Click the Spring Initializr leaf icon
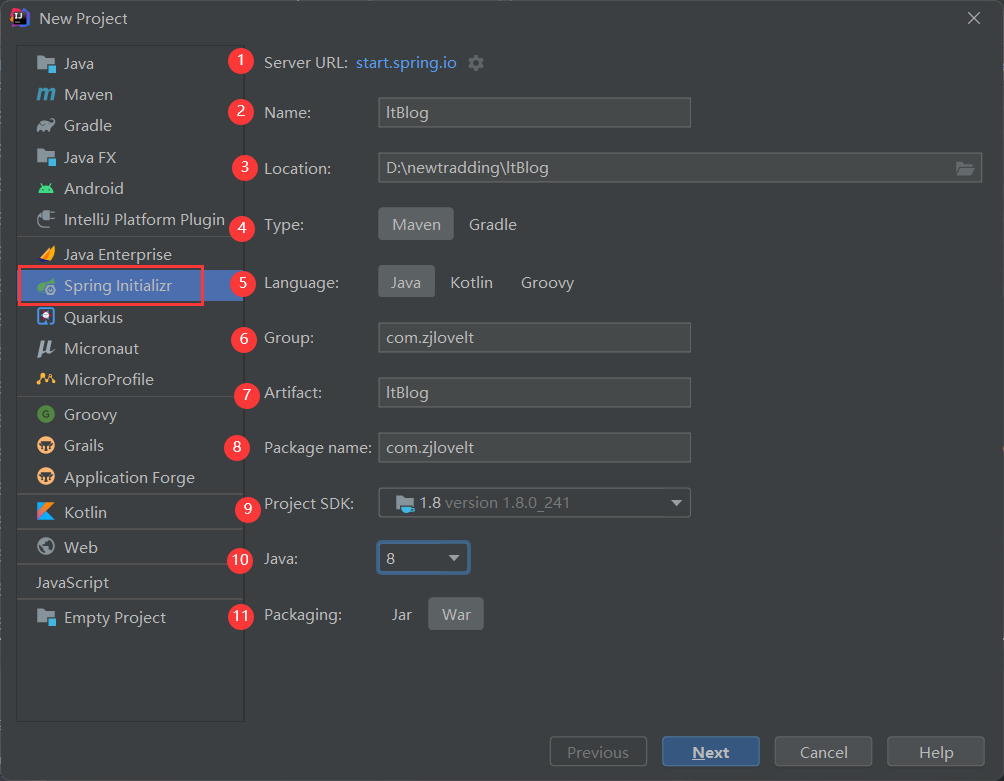Viewport: 1004px width, 781px height. pos(46,287)
